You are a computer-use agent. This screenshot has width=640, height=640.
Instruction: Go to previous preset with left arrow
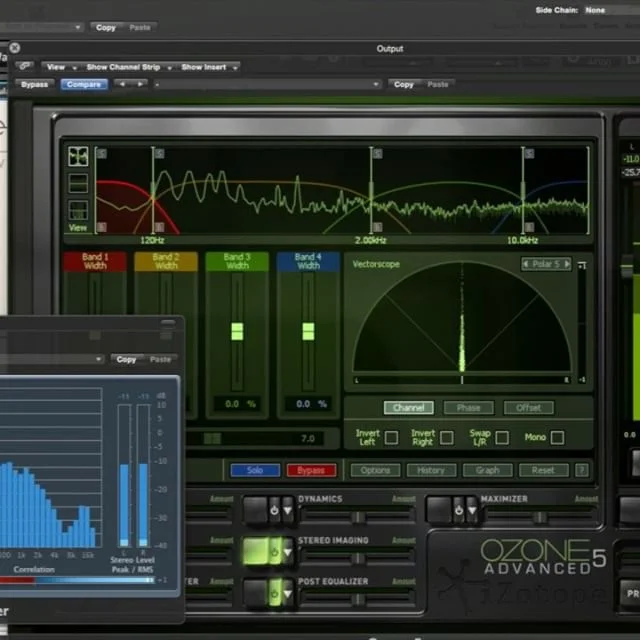[122, 84]
